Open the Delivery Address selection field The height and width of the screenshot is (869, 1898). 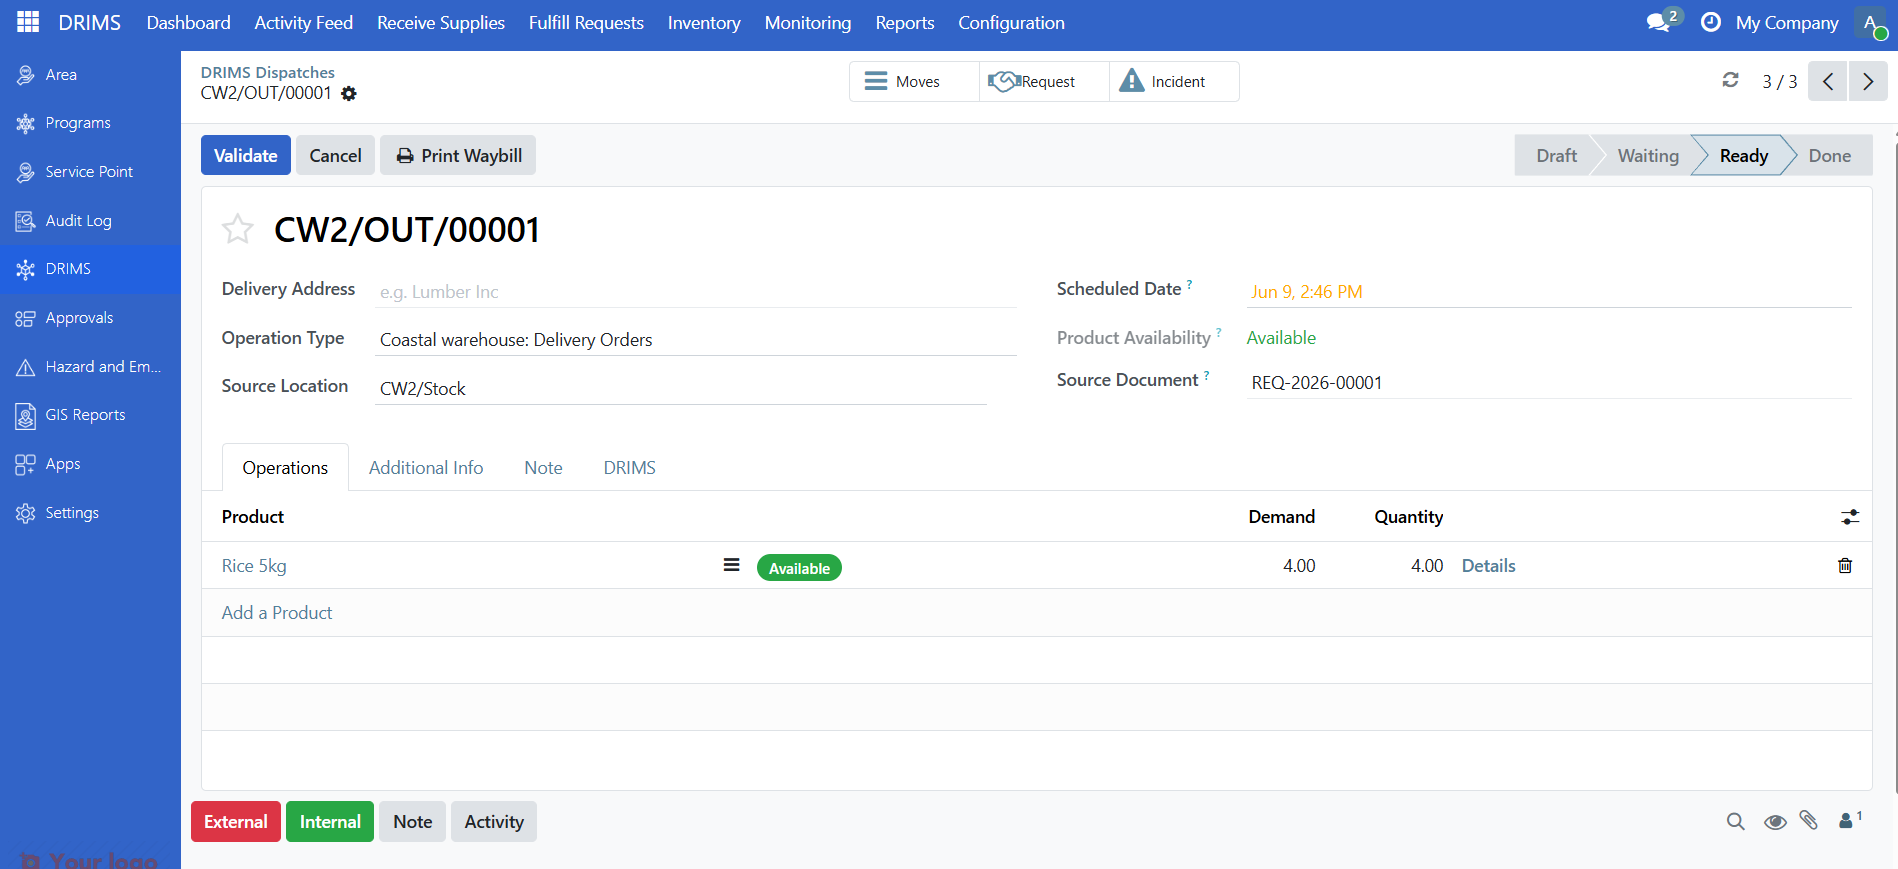696,292
